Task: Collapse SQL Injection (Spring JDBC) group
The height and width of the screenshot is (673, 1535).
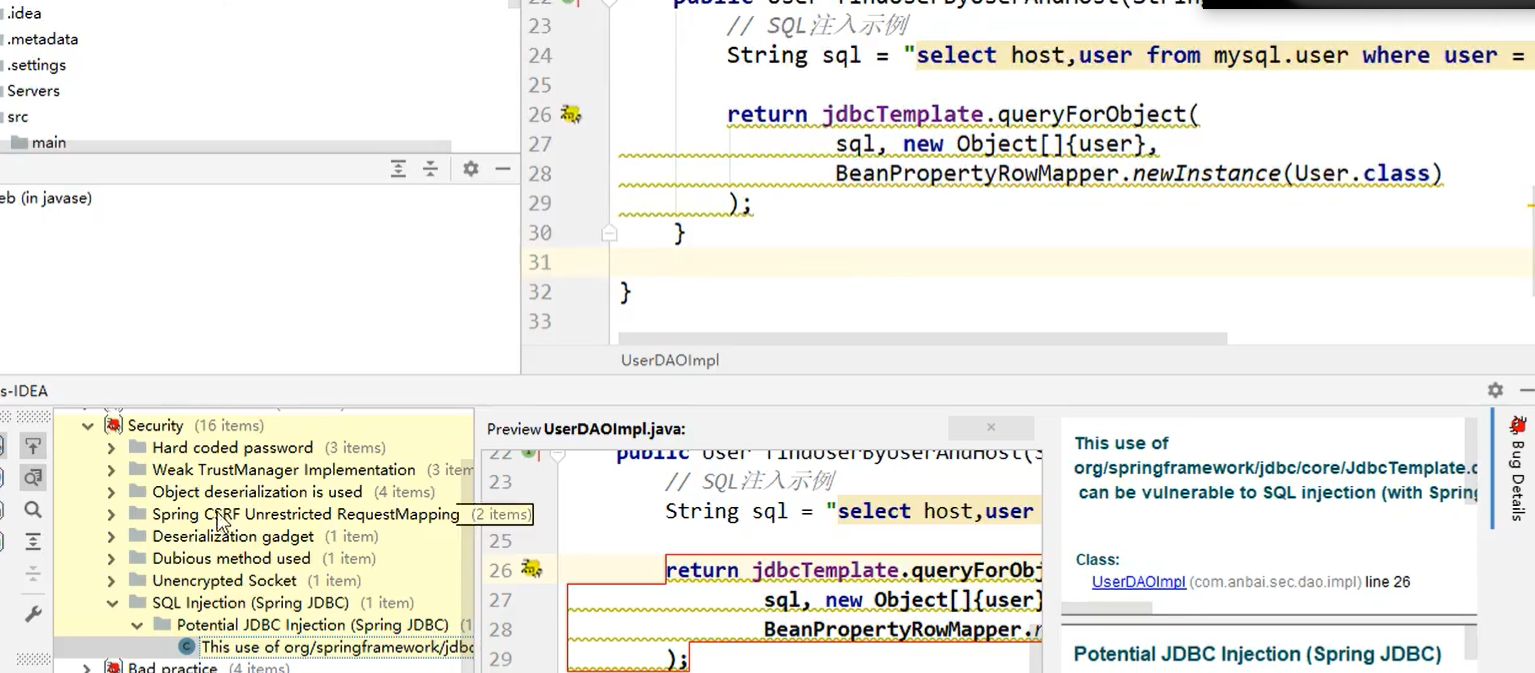Action: [x=111, y=603]
